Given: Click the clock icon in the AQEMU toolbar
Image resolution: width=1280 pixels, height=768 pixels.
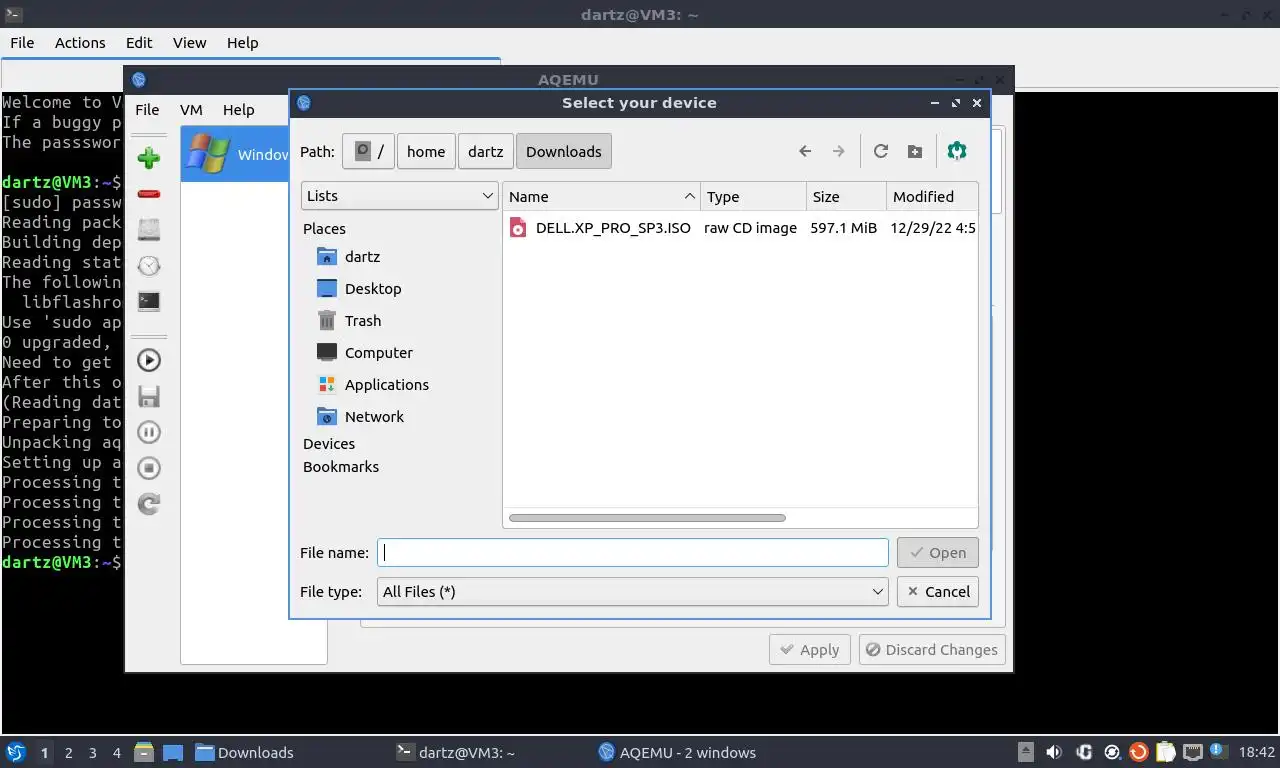Looking at the screenshot, I should (149, 265).
